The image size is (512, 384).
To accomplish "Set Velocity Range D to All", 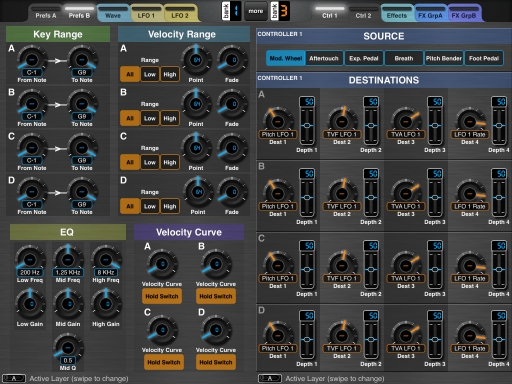I will point(130,206).
